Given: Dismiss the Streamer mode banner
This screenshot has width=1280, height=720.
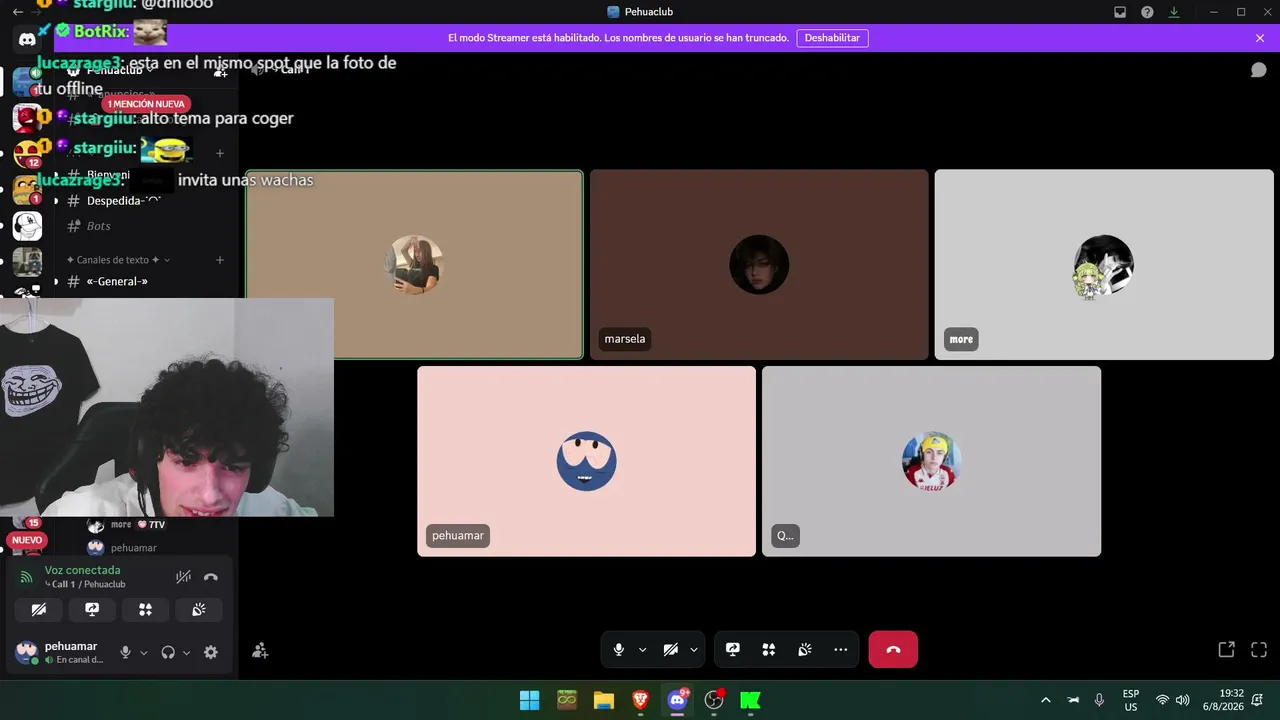Looking at the screenshot, I should pyautogui.click(x=1260, y=38).
